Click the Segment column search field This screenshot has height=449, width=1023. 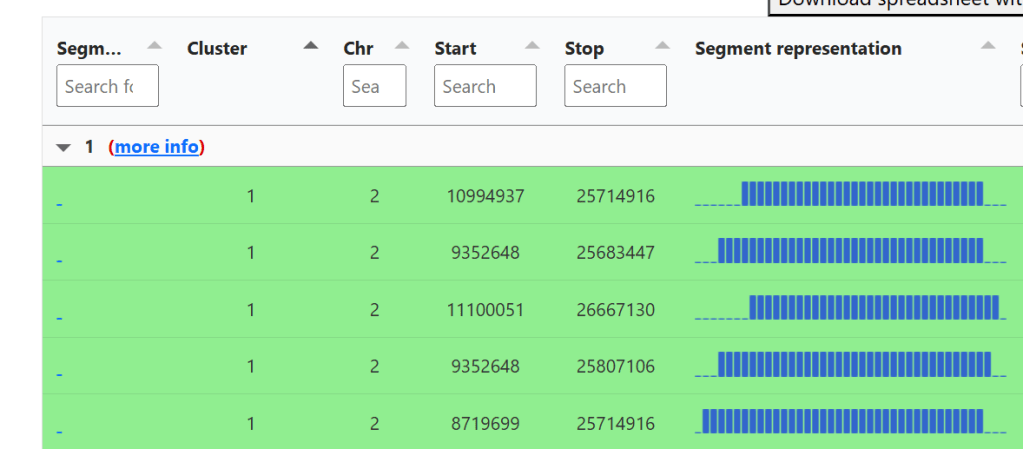pyautogui.click(x=107, y=86)
